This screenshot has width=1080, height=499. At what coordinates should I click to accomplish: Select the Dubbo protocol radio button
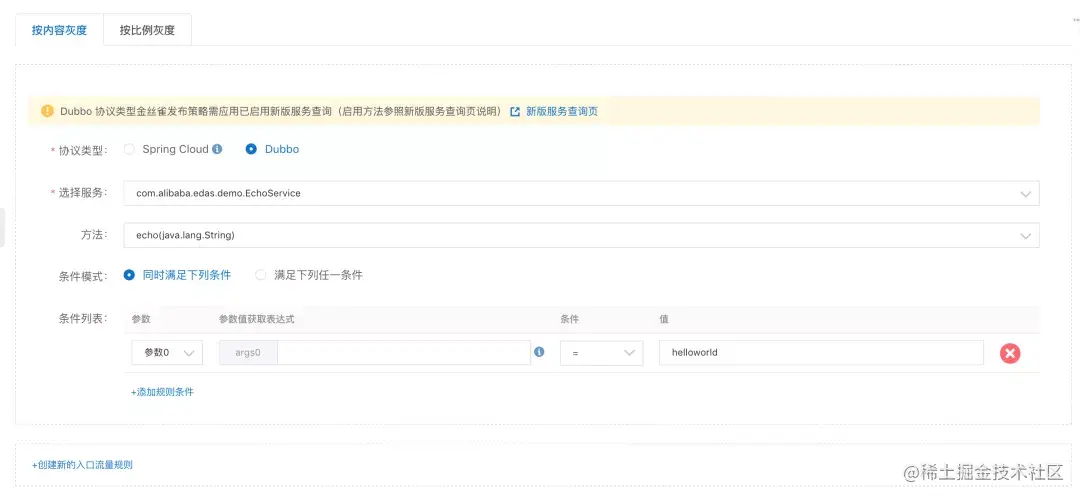(x=251, y=149)
